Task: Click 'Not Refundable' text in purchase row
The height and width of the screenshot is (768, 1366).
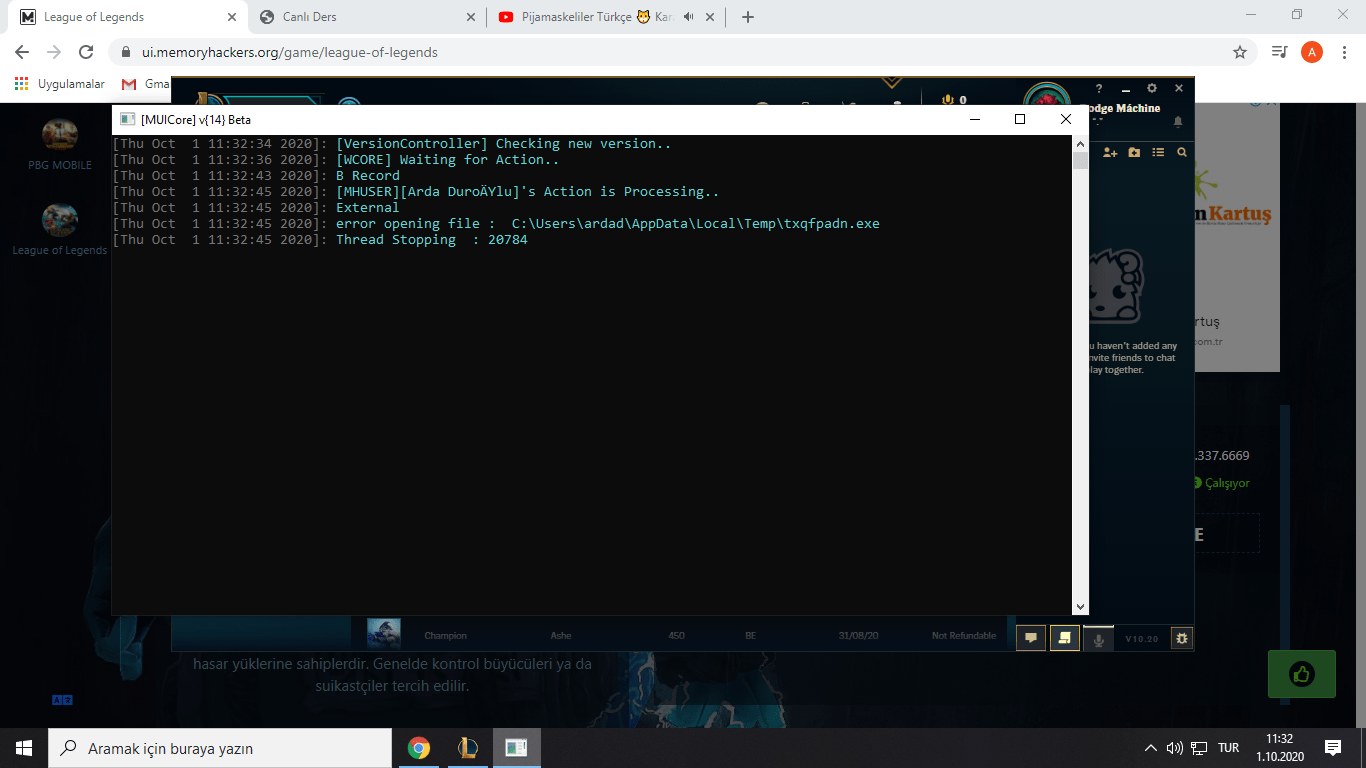Action: pos(964,636)
